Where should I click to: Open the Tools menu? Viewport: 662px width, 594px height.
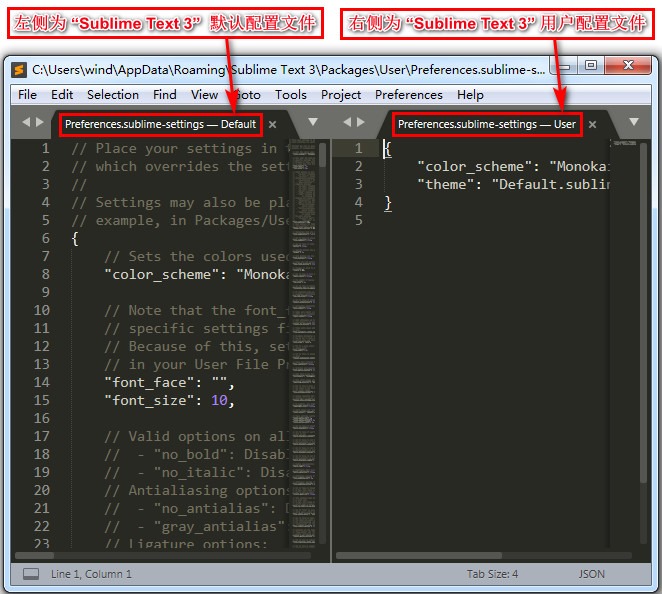[290, 95]
